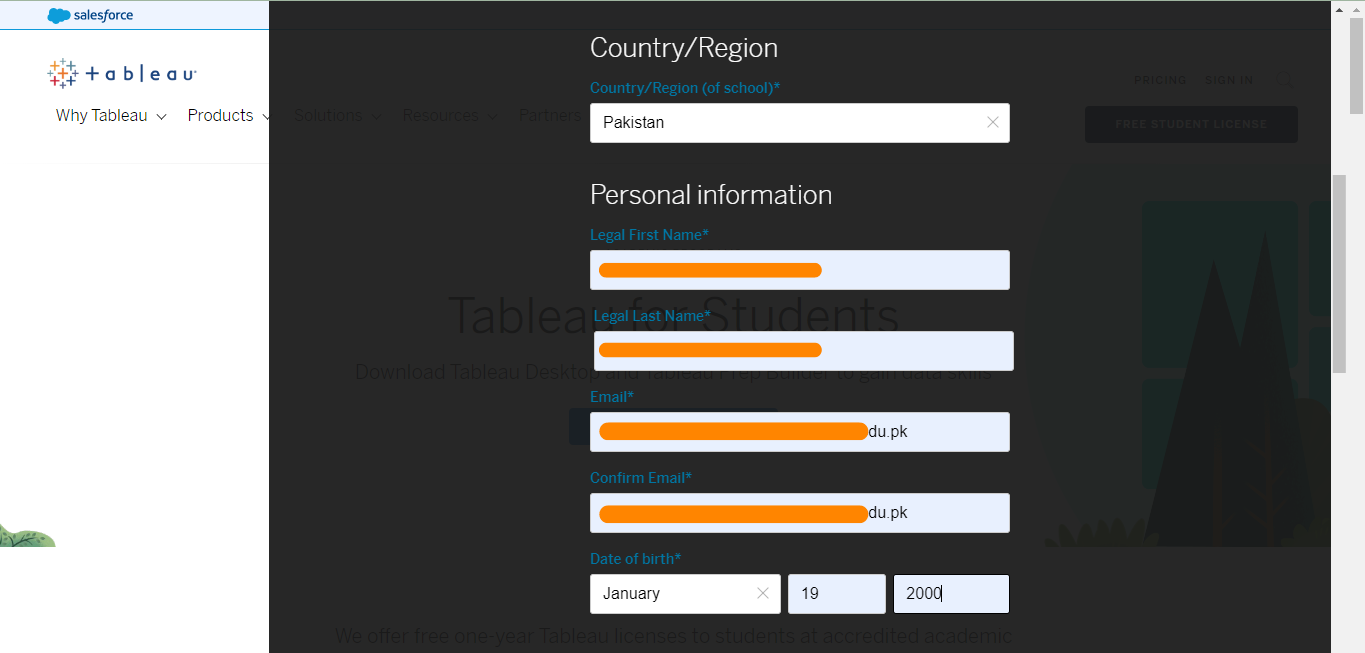Expand Why Tableau chevron arrow
The height and width of the screenshot is (653, 1365).
click(x=161, y=117)
